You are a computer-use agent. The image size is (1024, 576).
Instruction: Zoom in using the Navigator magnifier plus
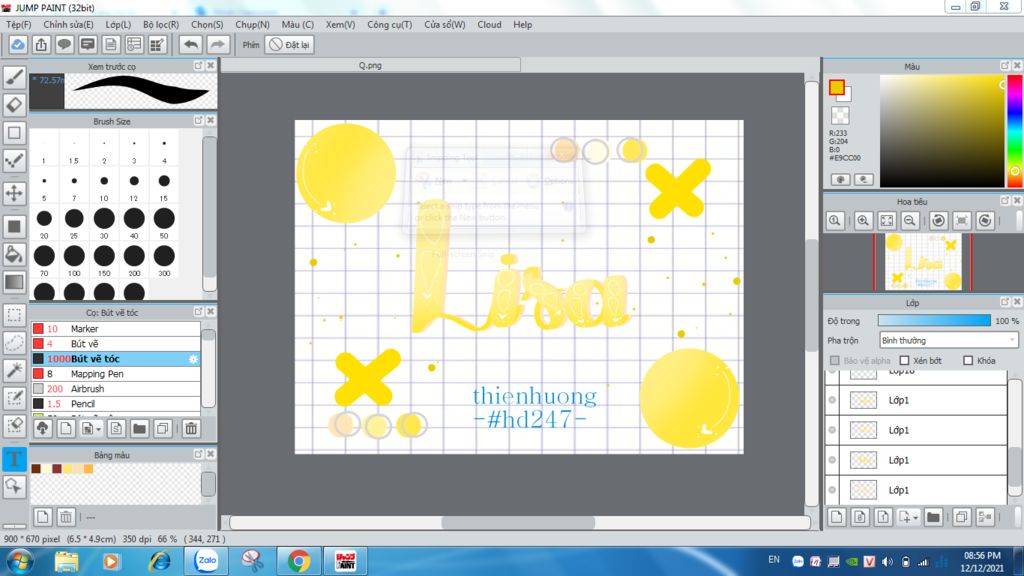coord(863,221)
